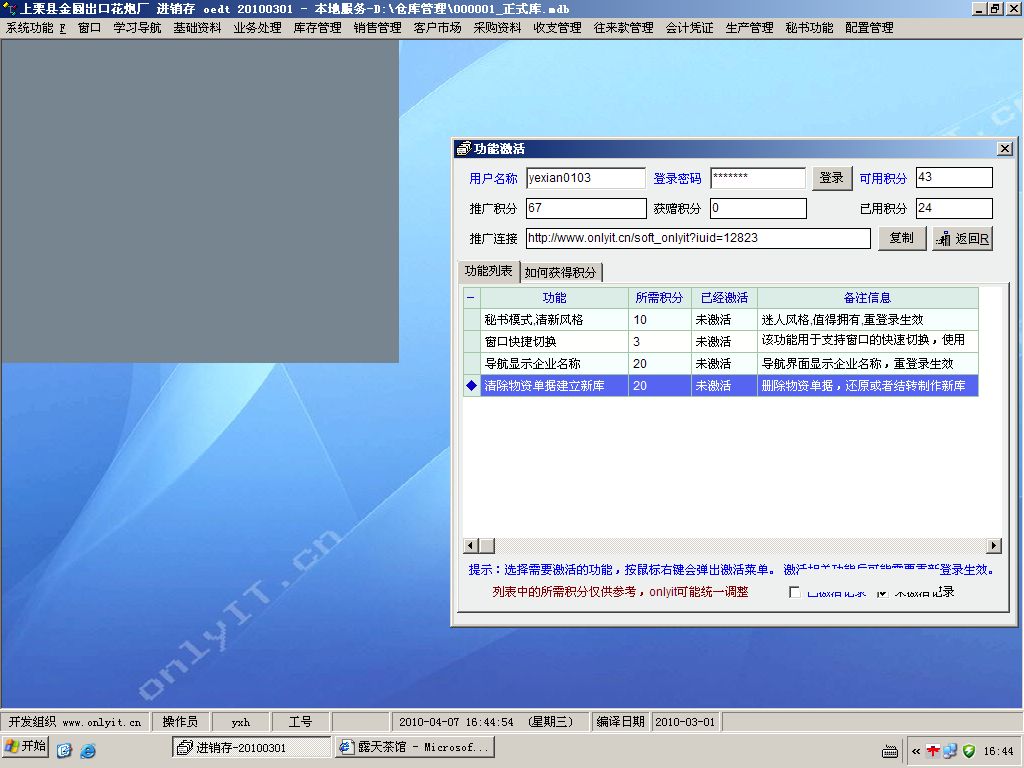Click the 复制 button to copy link
The image size is (1024, 768).
tap(901, 238)
